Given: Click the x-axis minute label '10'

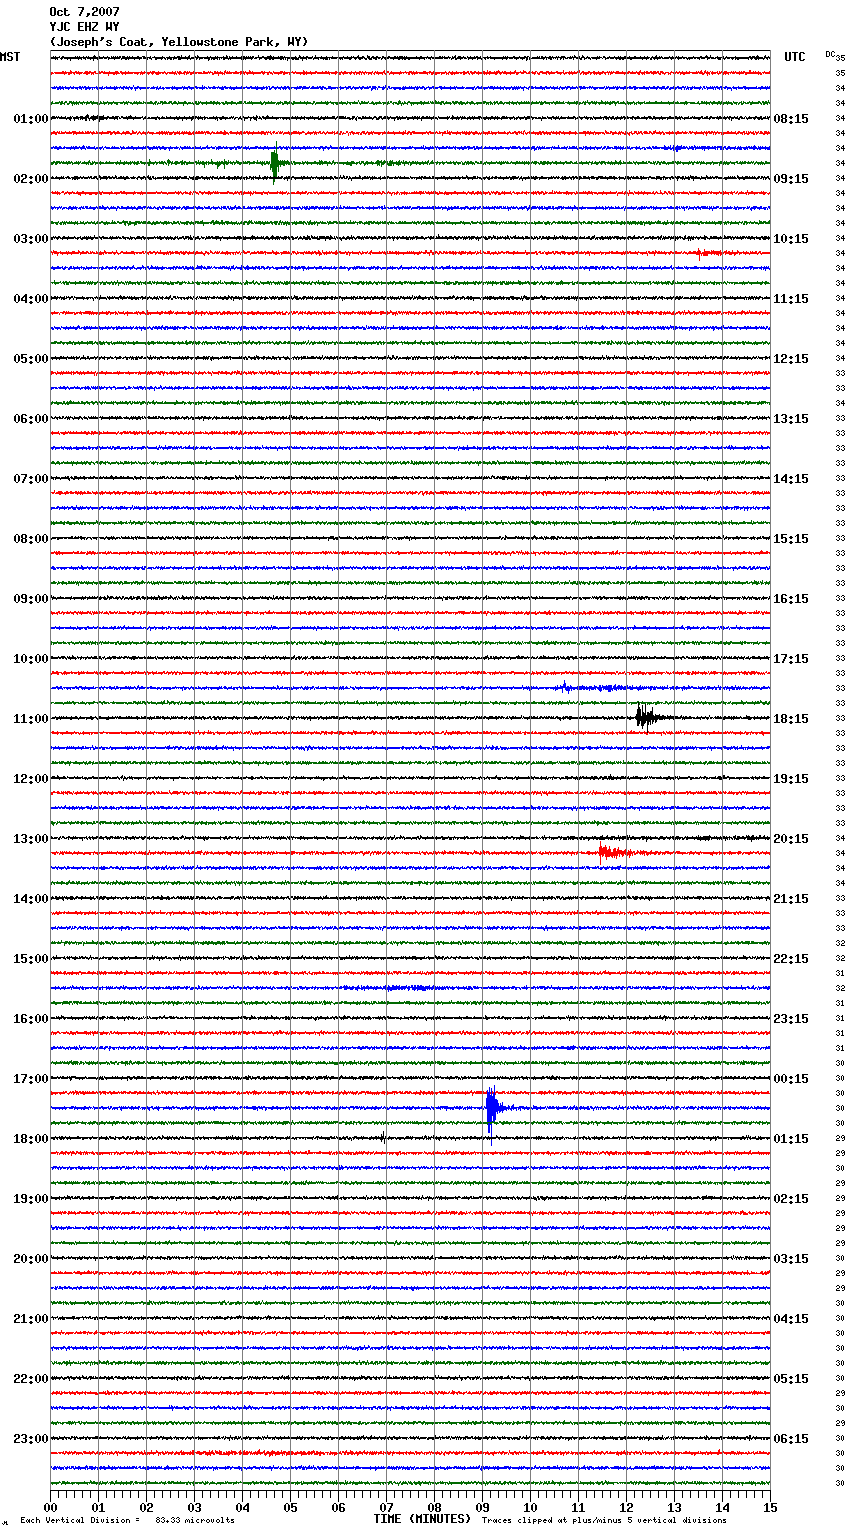Looking at the screenshot, I should (530, 1507).
